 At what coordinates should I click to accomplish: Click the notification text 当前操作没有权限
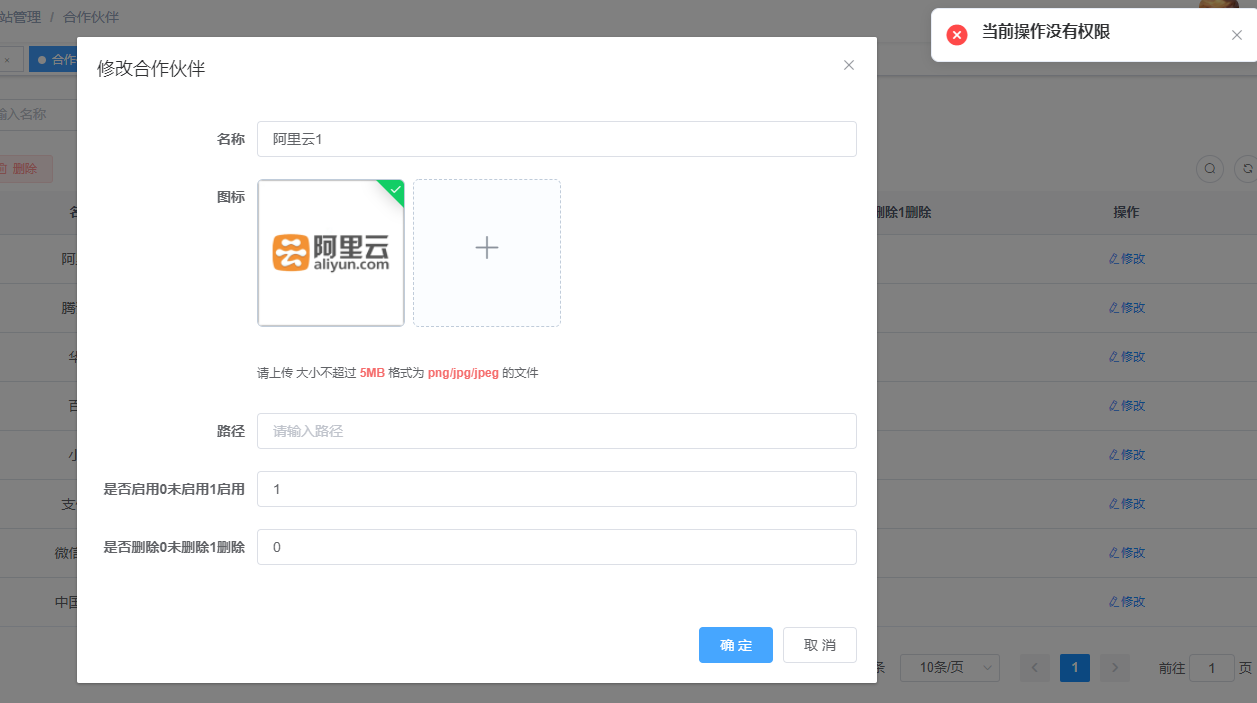point(1045,32)
